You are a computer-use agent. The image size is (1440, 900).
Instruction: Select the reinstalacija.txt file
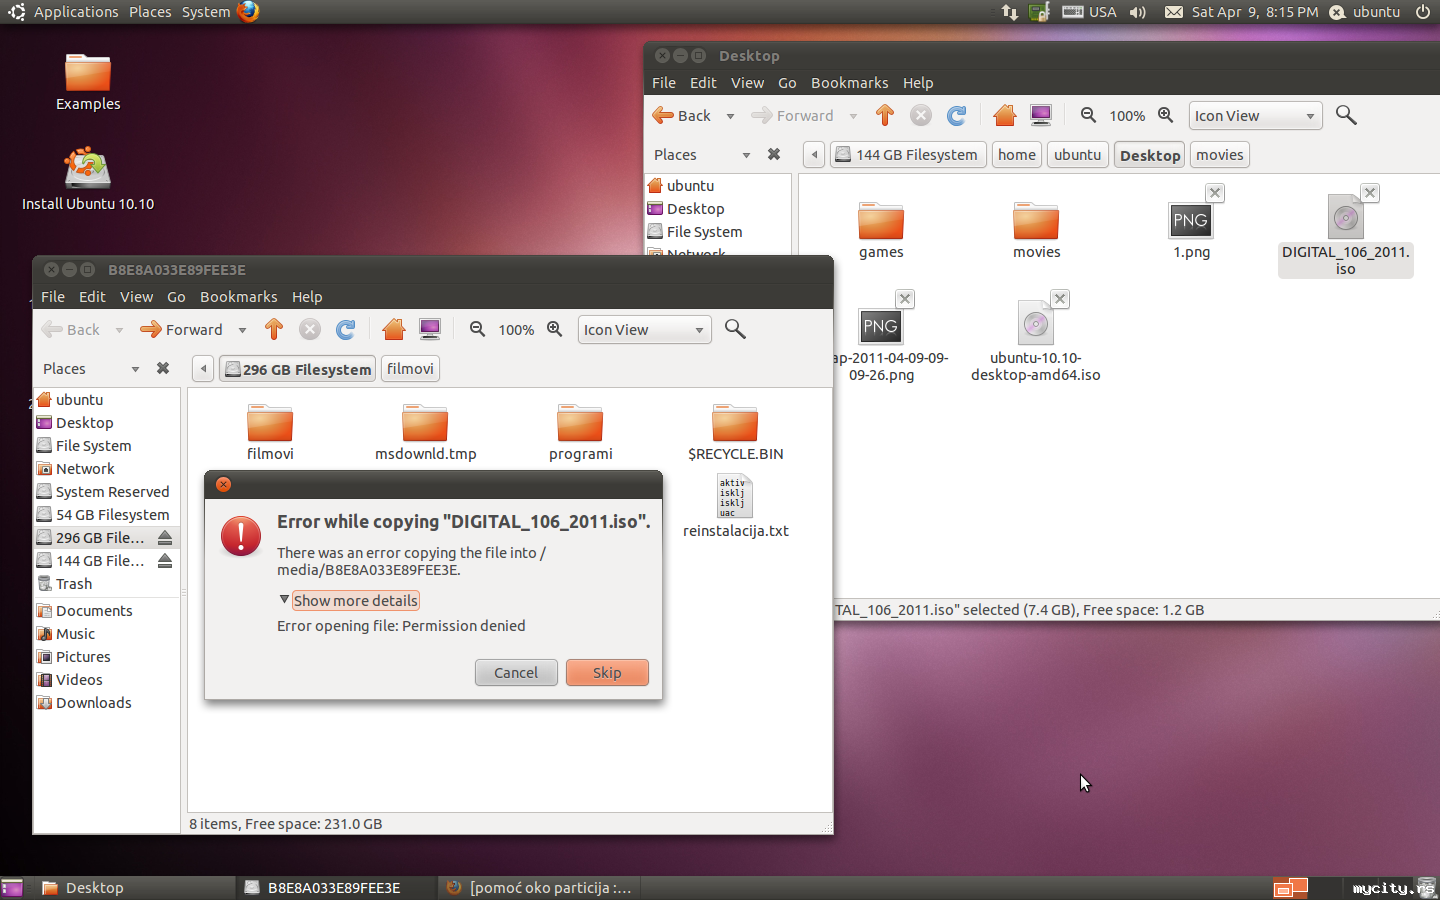[x=736, y=506]
